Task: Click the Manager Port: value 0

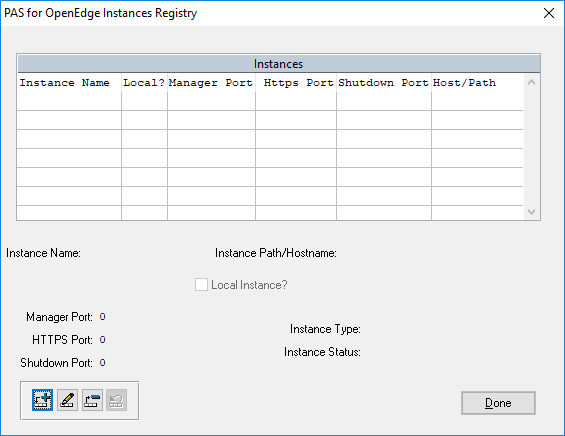Action: tap(102, 317)
